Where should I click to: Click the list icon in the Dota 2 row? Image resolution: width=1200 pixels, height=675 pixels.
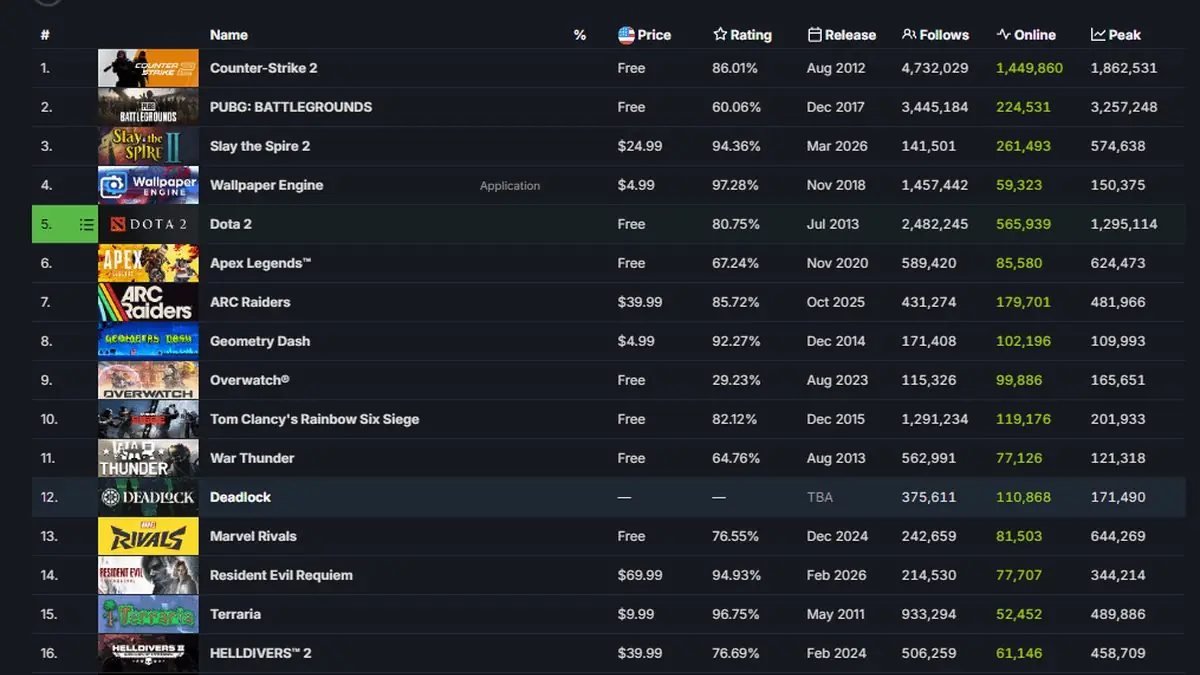87,225
